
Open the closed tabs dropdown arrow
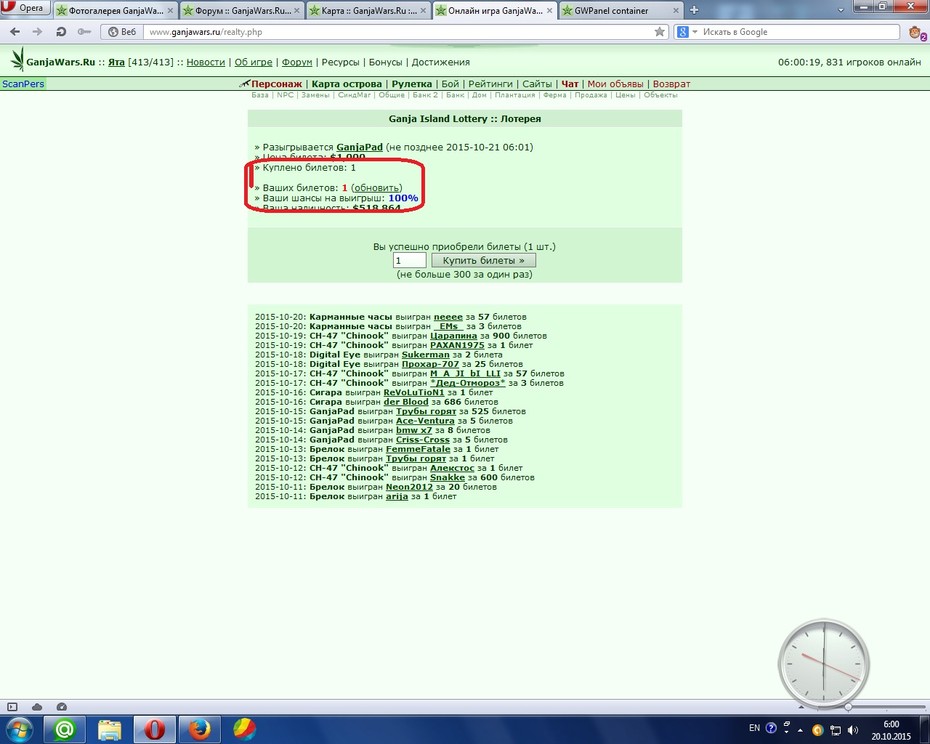click(840, 10)
